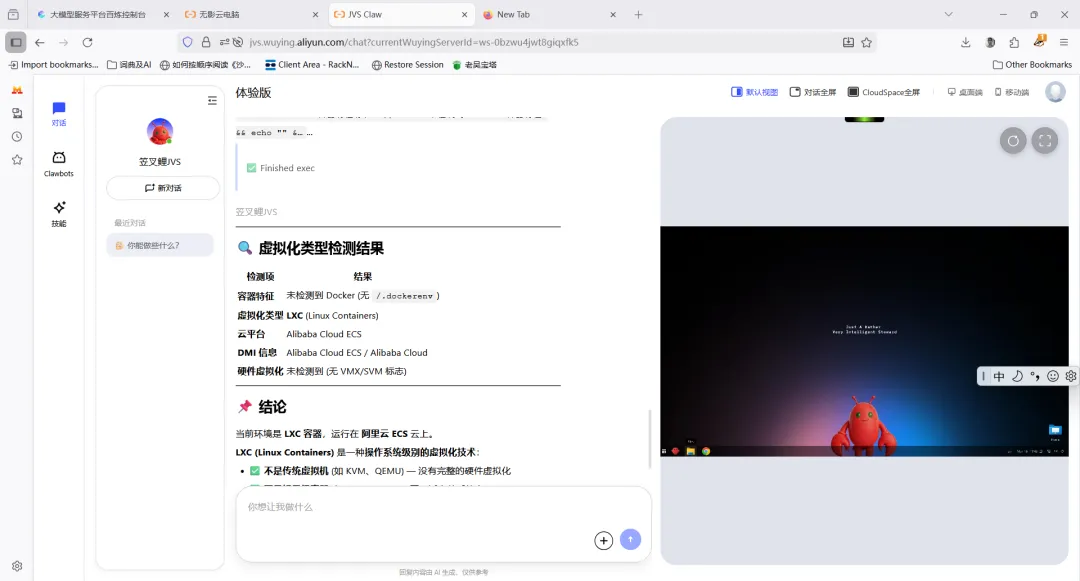Open browser sidebar bookmarks star icon

(x=17, y=160)
